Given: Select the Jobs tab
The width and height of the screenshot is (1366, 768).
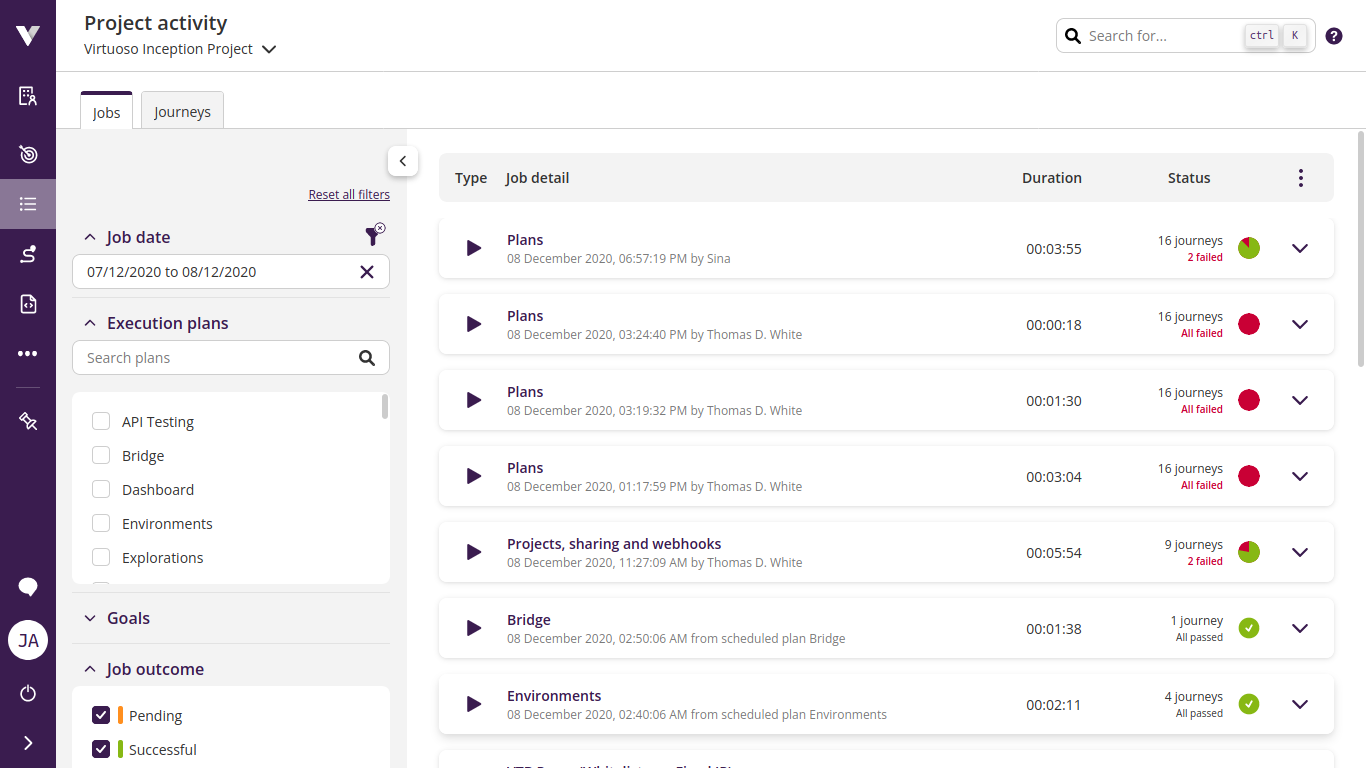Looking at the screenshot, I should 106,112.
